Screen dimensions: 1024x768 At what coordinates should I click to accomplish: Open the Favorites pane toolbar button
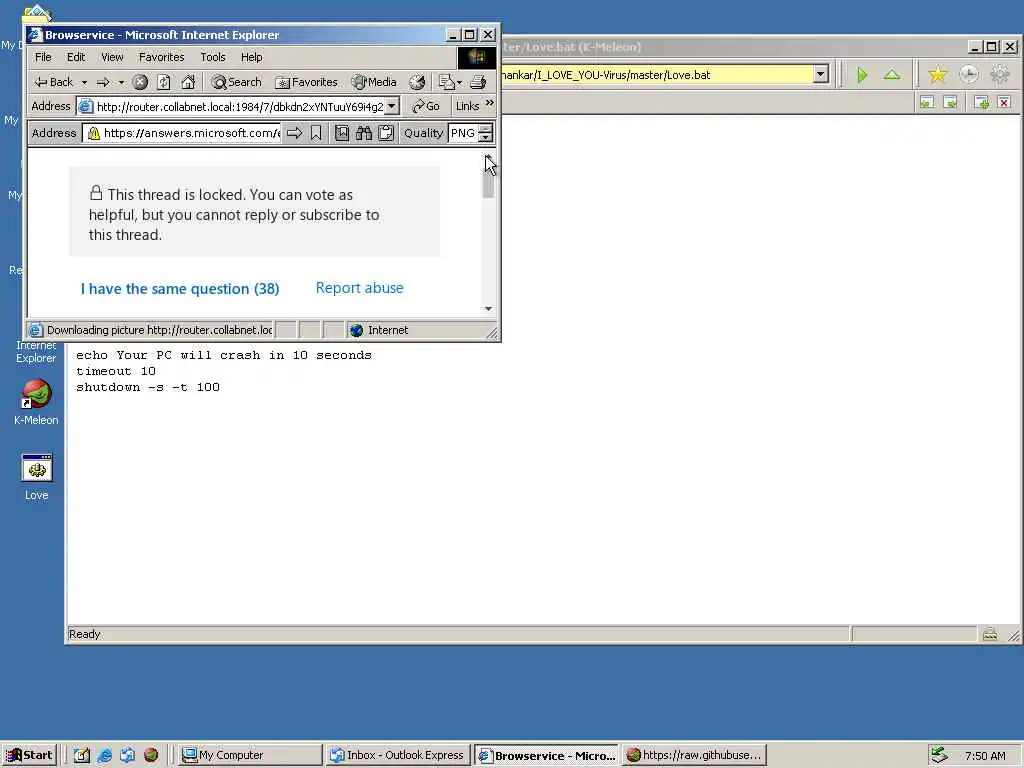306,82
